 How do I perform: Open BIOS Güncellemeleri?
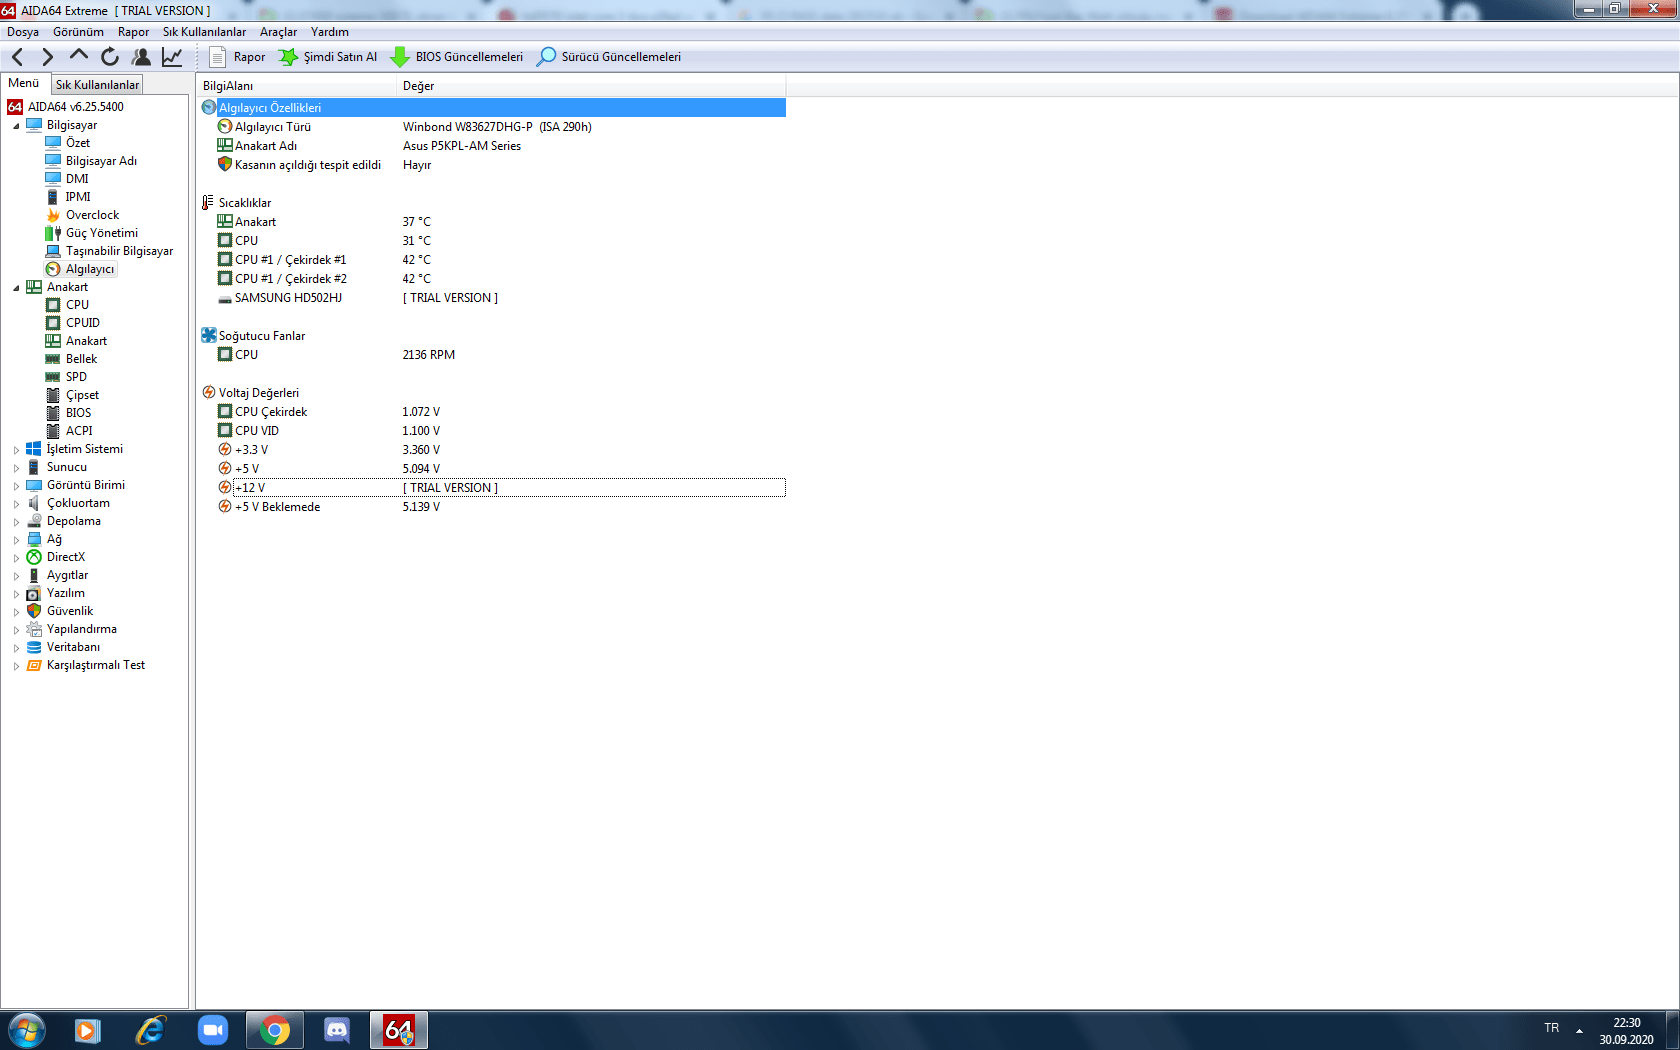(x=456, y=57)
